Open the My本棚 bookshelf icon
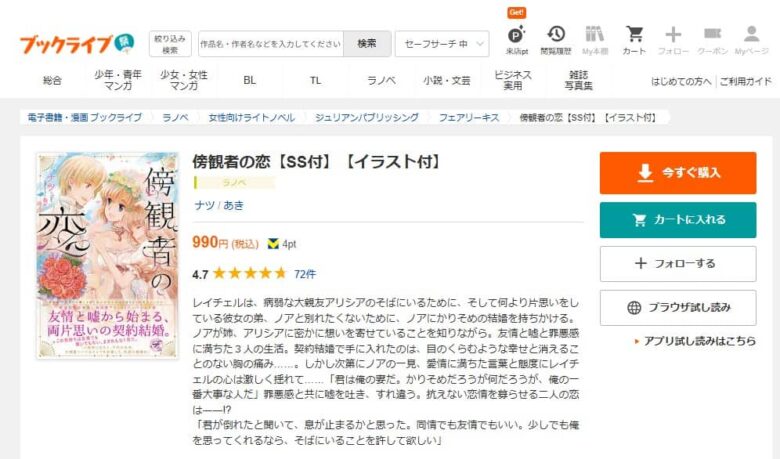The image size is (780, 459). (595, 40)
